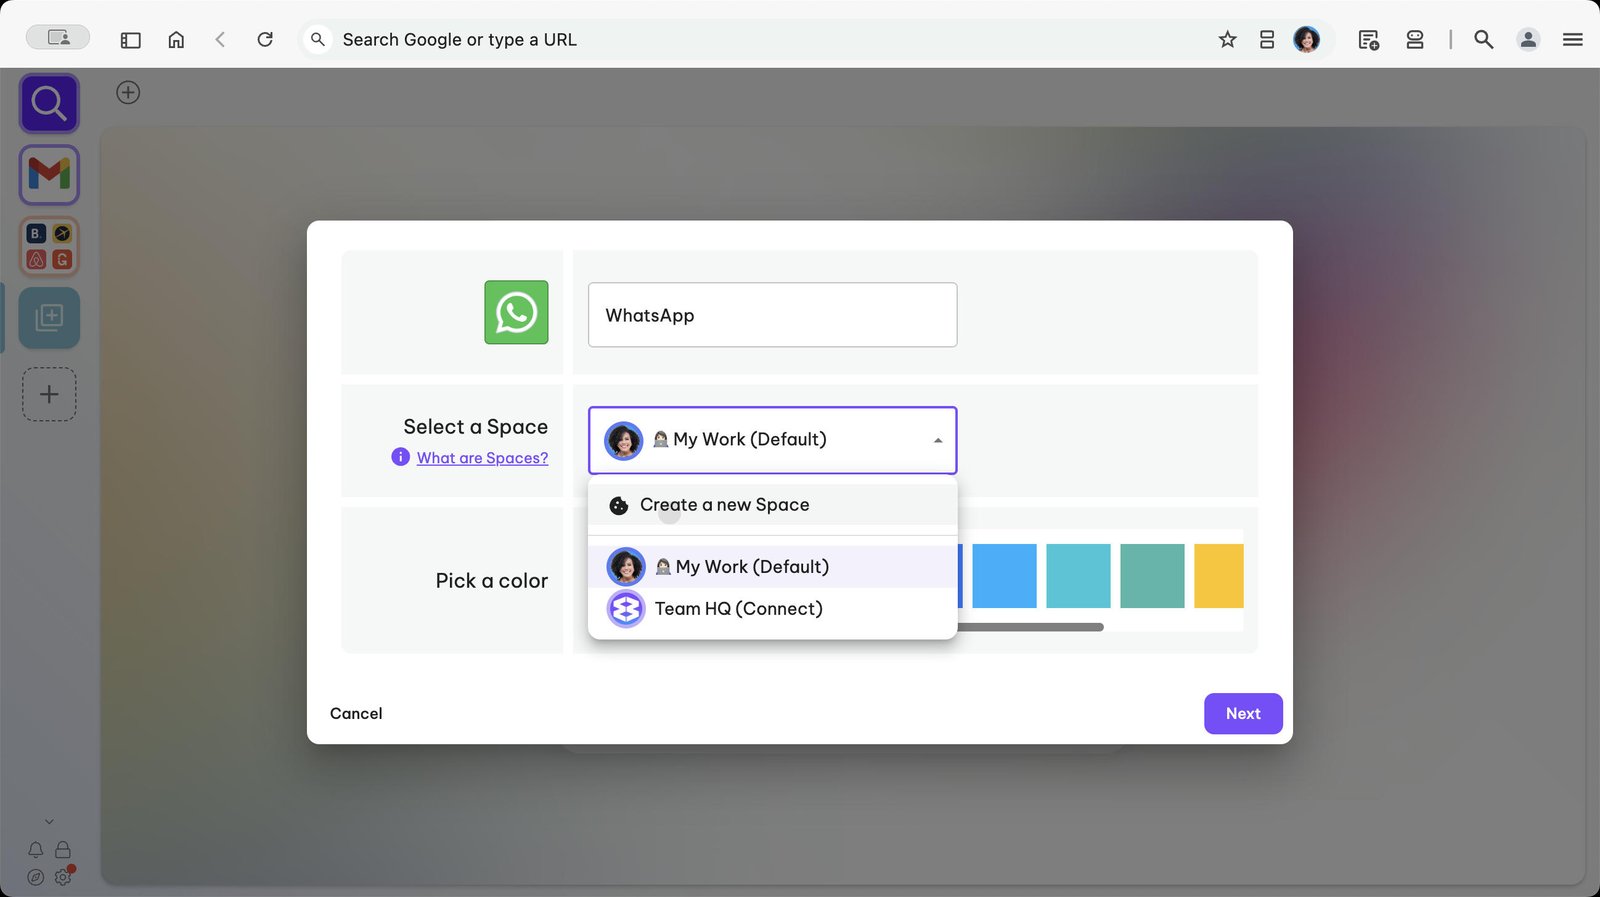Open a new tab with the circled plus

click(128, 93)
